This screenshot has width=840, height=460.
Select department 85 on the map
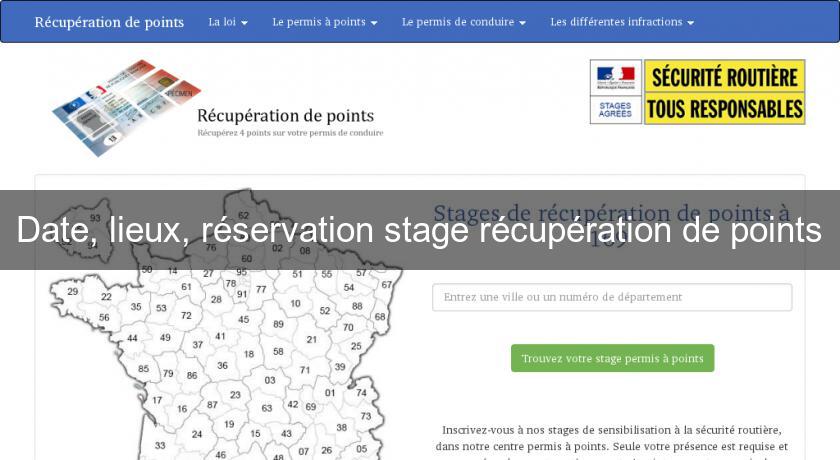(144, 369)
